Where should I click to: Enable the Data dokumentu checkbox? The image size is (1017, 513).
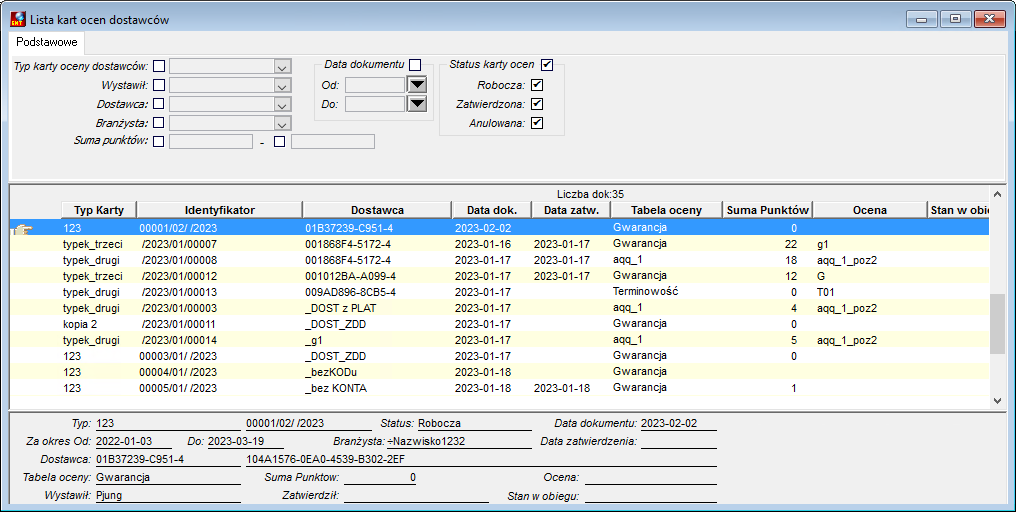click(415, 65)
